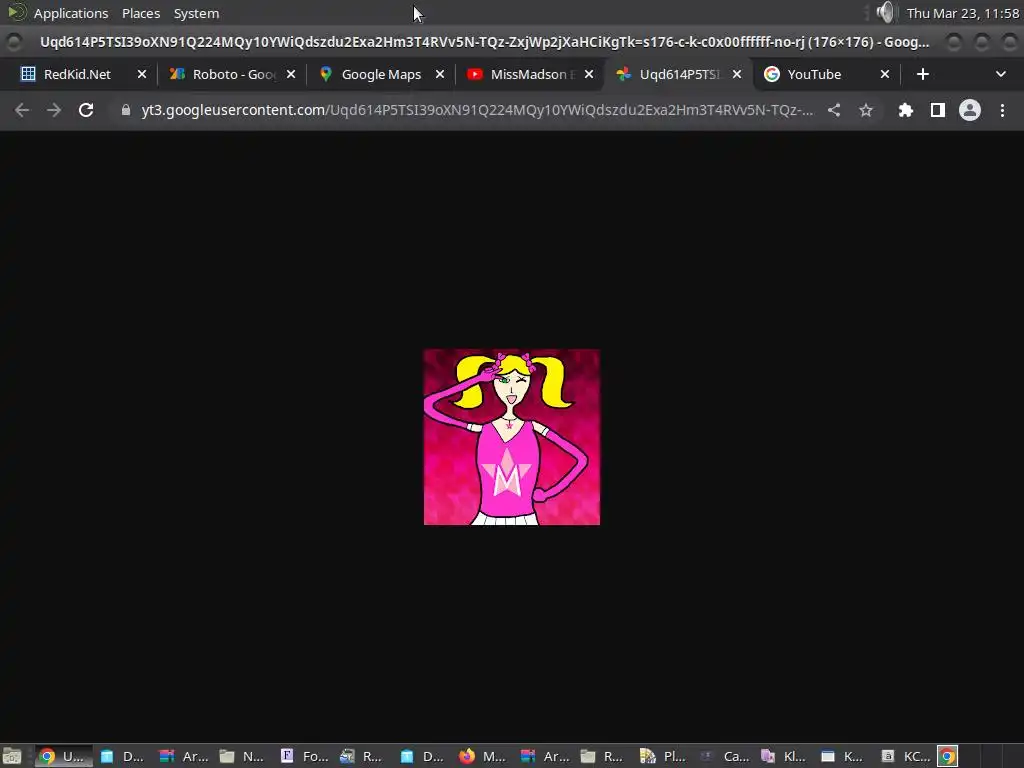Select the 'Kl...' taskbar item
1024x768 pixels.
pos(783,756)
